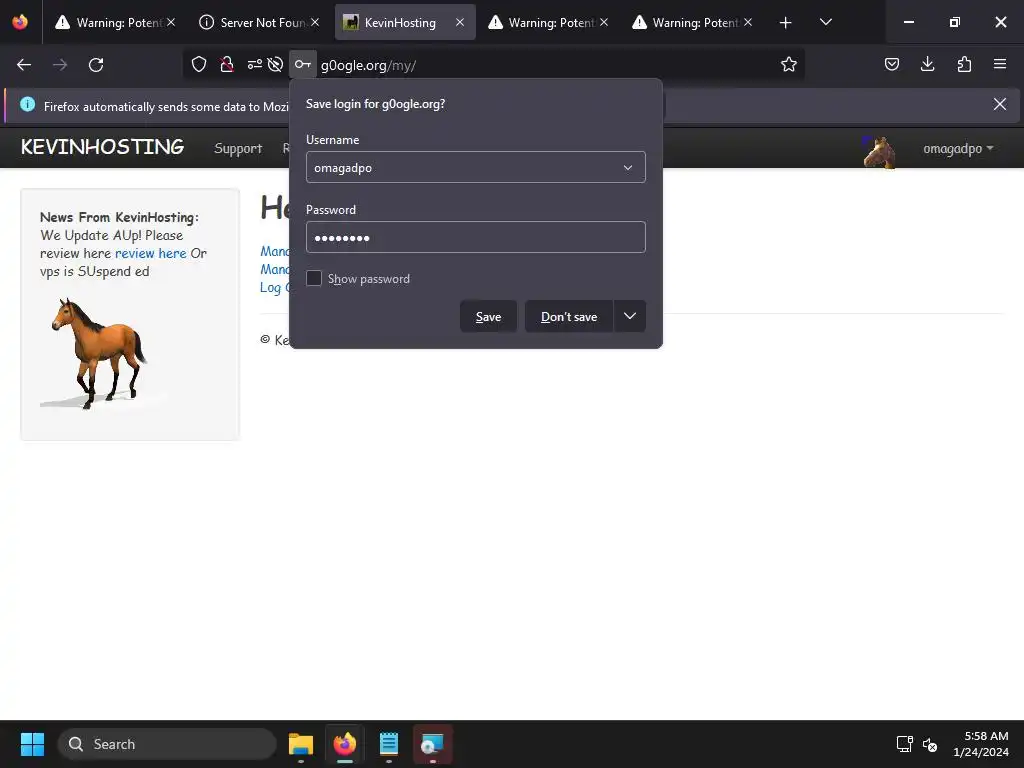
Task: Close the KevinHosting tab
Action: tap(460, 22)
